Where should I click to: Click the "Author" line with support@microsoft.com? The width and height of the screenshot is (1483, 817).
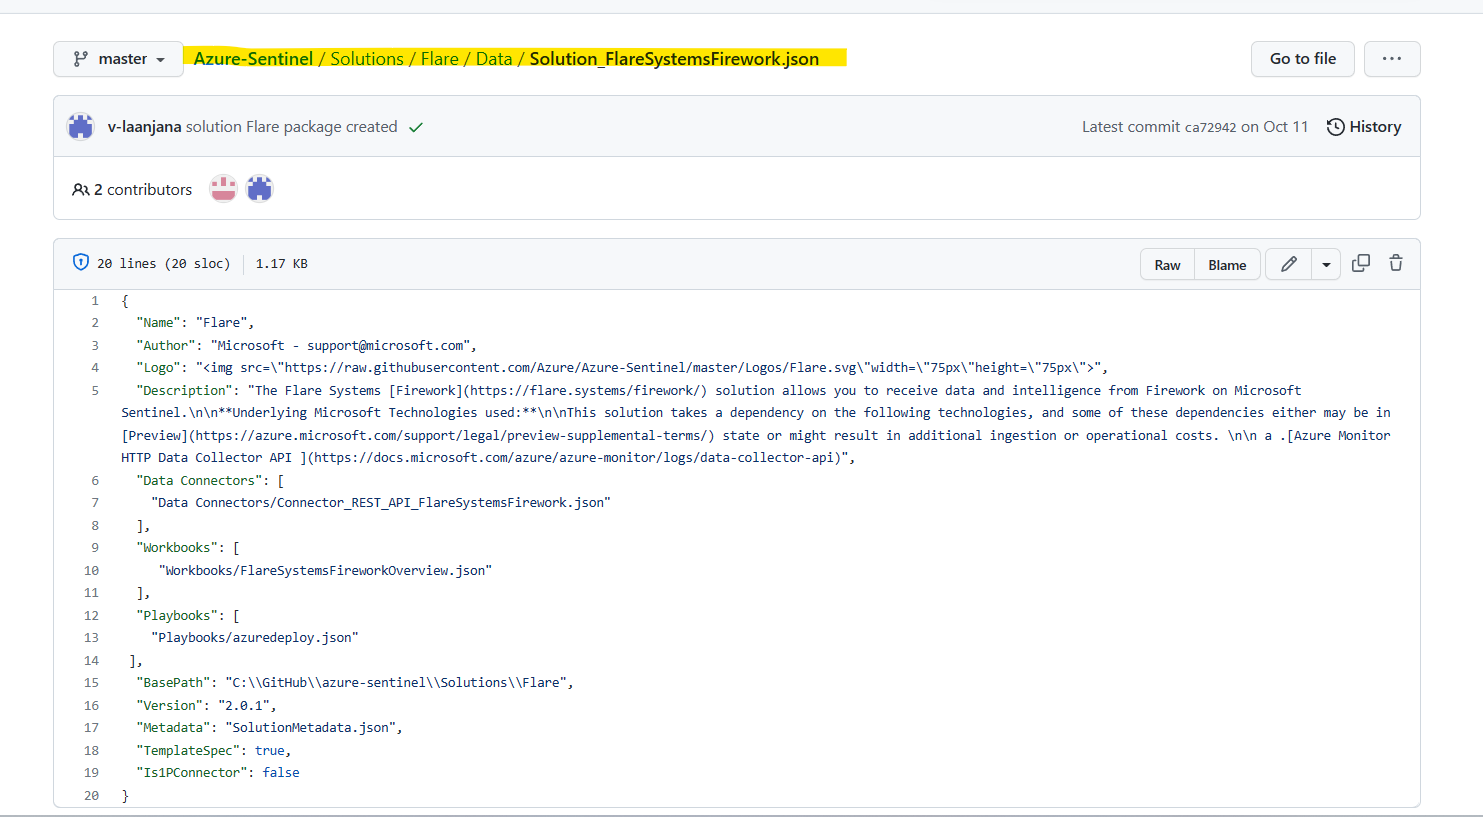click(307, 345)
